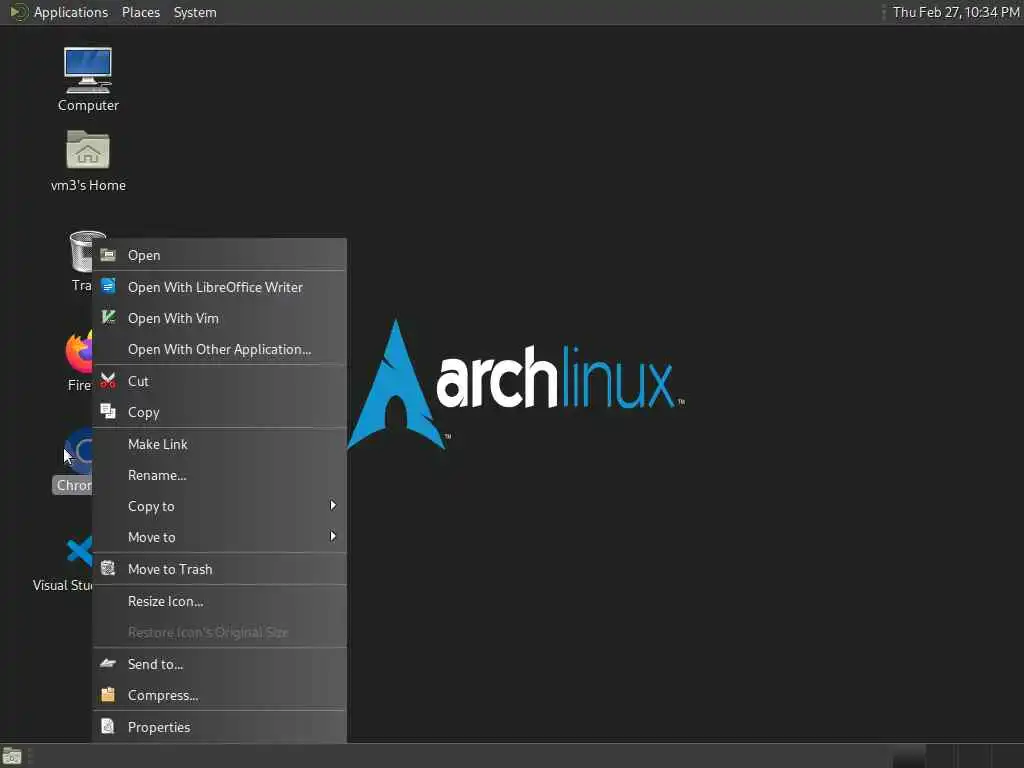Click the workspace switcher in bottom panel

pyautogui.click(x=957, y=756)
